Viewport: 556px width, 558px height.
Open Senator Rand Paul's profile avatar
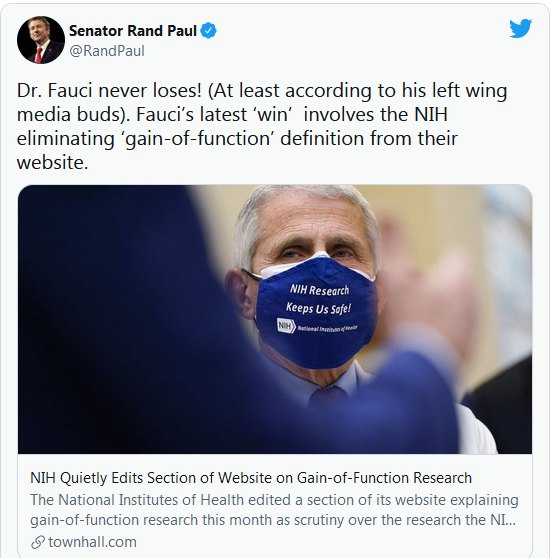coord(41,40)
